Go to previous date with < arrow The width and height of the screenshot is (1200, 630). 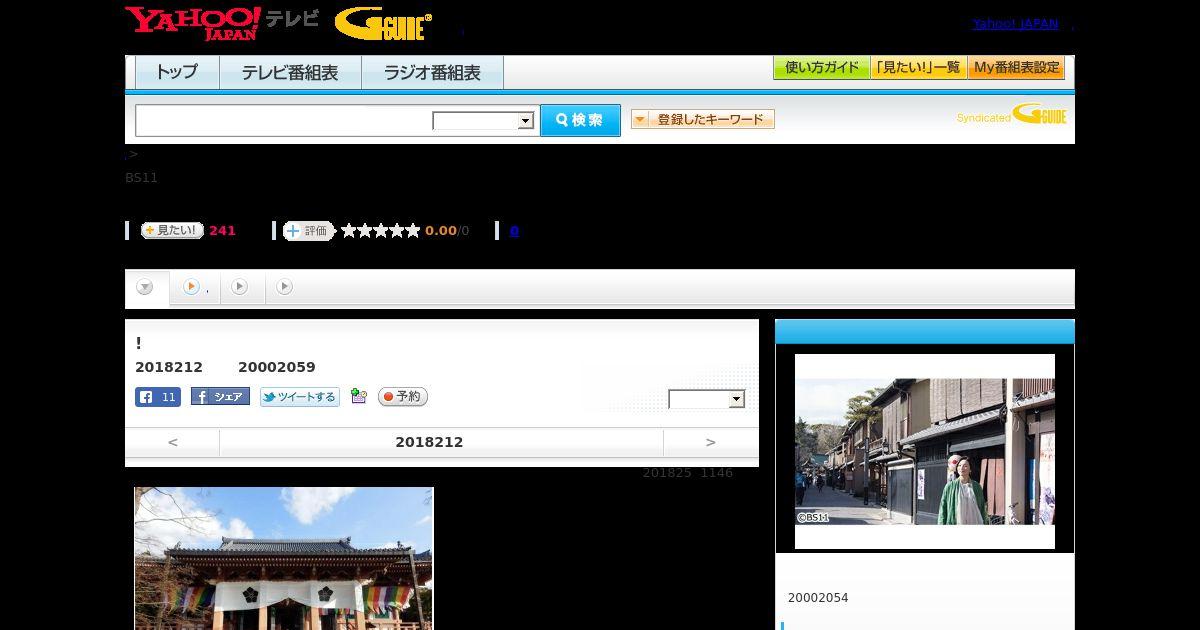coord(172,442)
